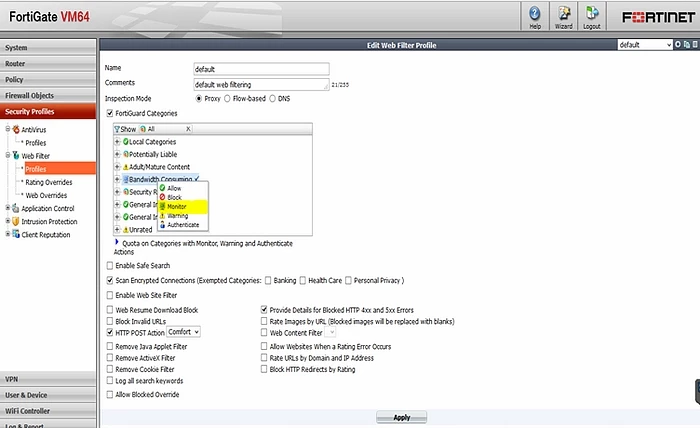Click the warning icon beside Unrated

(126, 229)
